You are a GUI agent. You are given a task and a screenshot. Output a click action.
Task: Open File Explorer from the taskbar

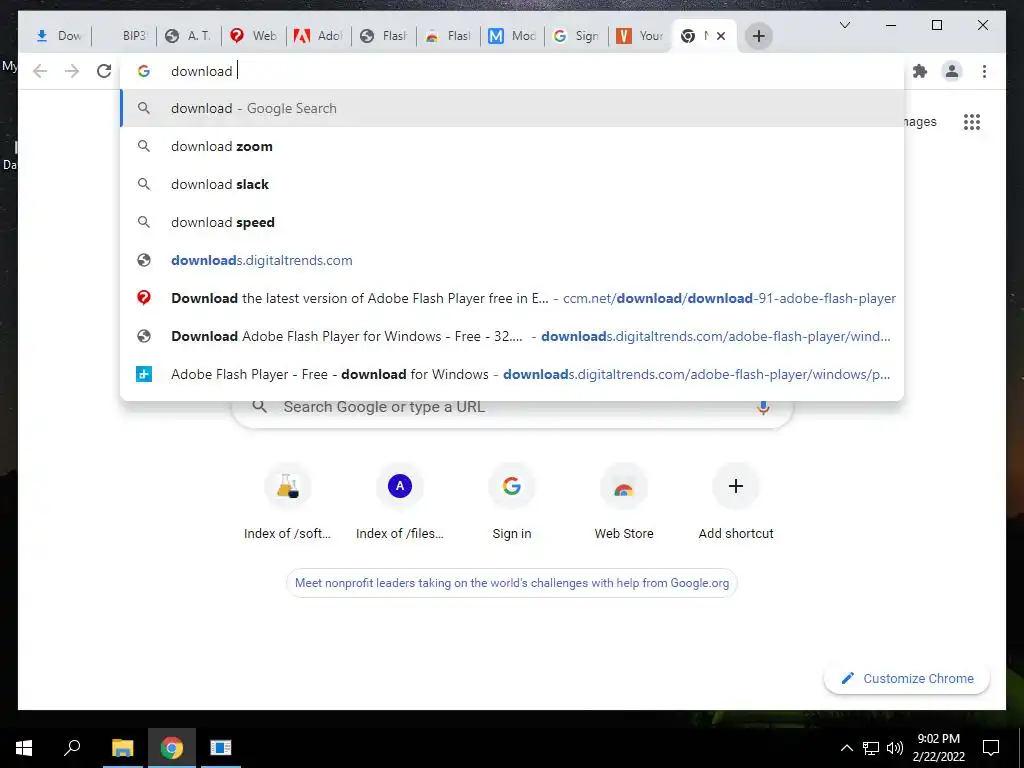122,748
